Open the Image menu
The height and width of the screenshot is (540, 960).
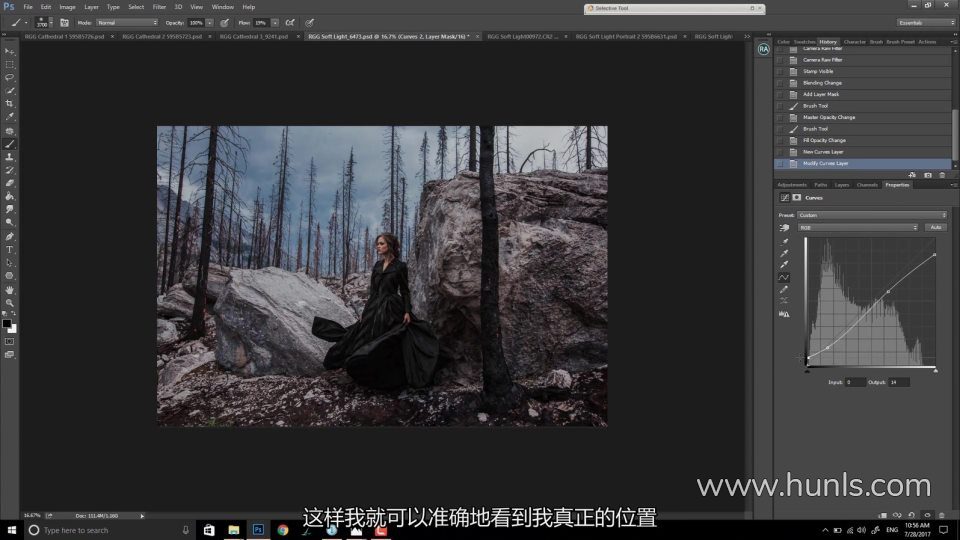pos(67,7)
